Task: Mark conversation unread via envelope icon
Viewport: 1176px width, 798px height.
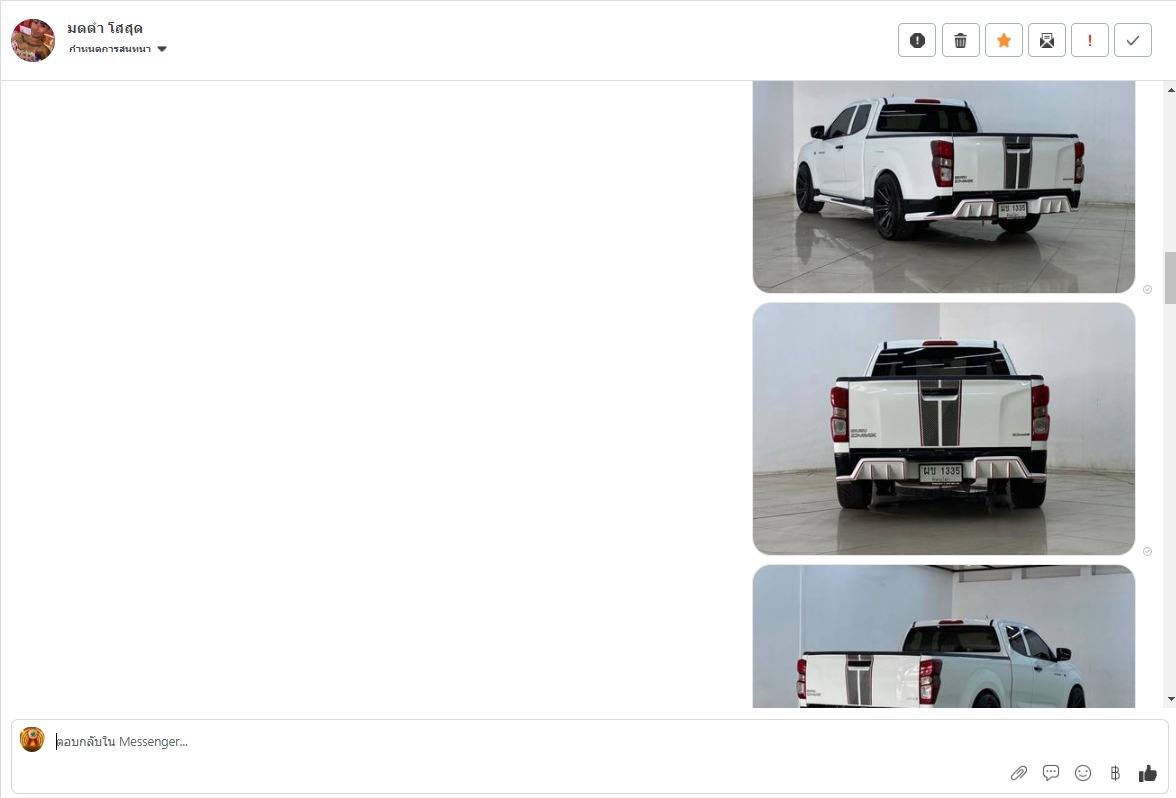Action: pyautogui.click(x=1046, y=40)
